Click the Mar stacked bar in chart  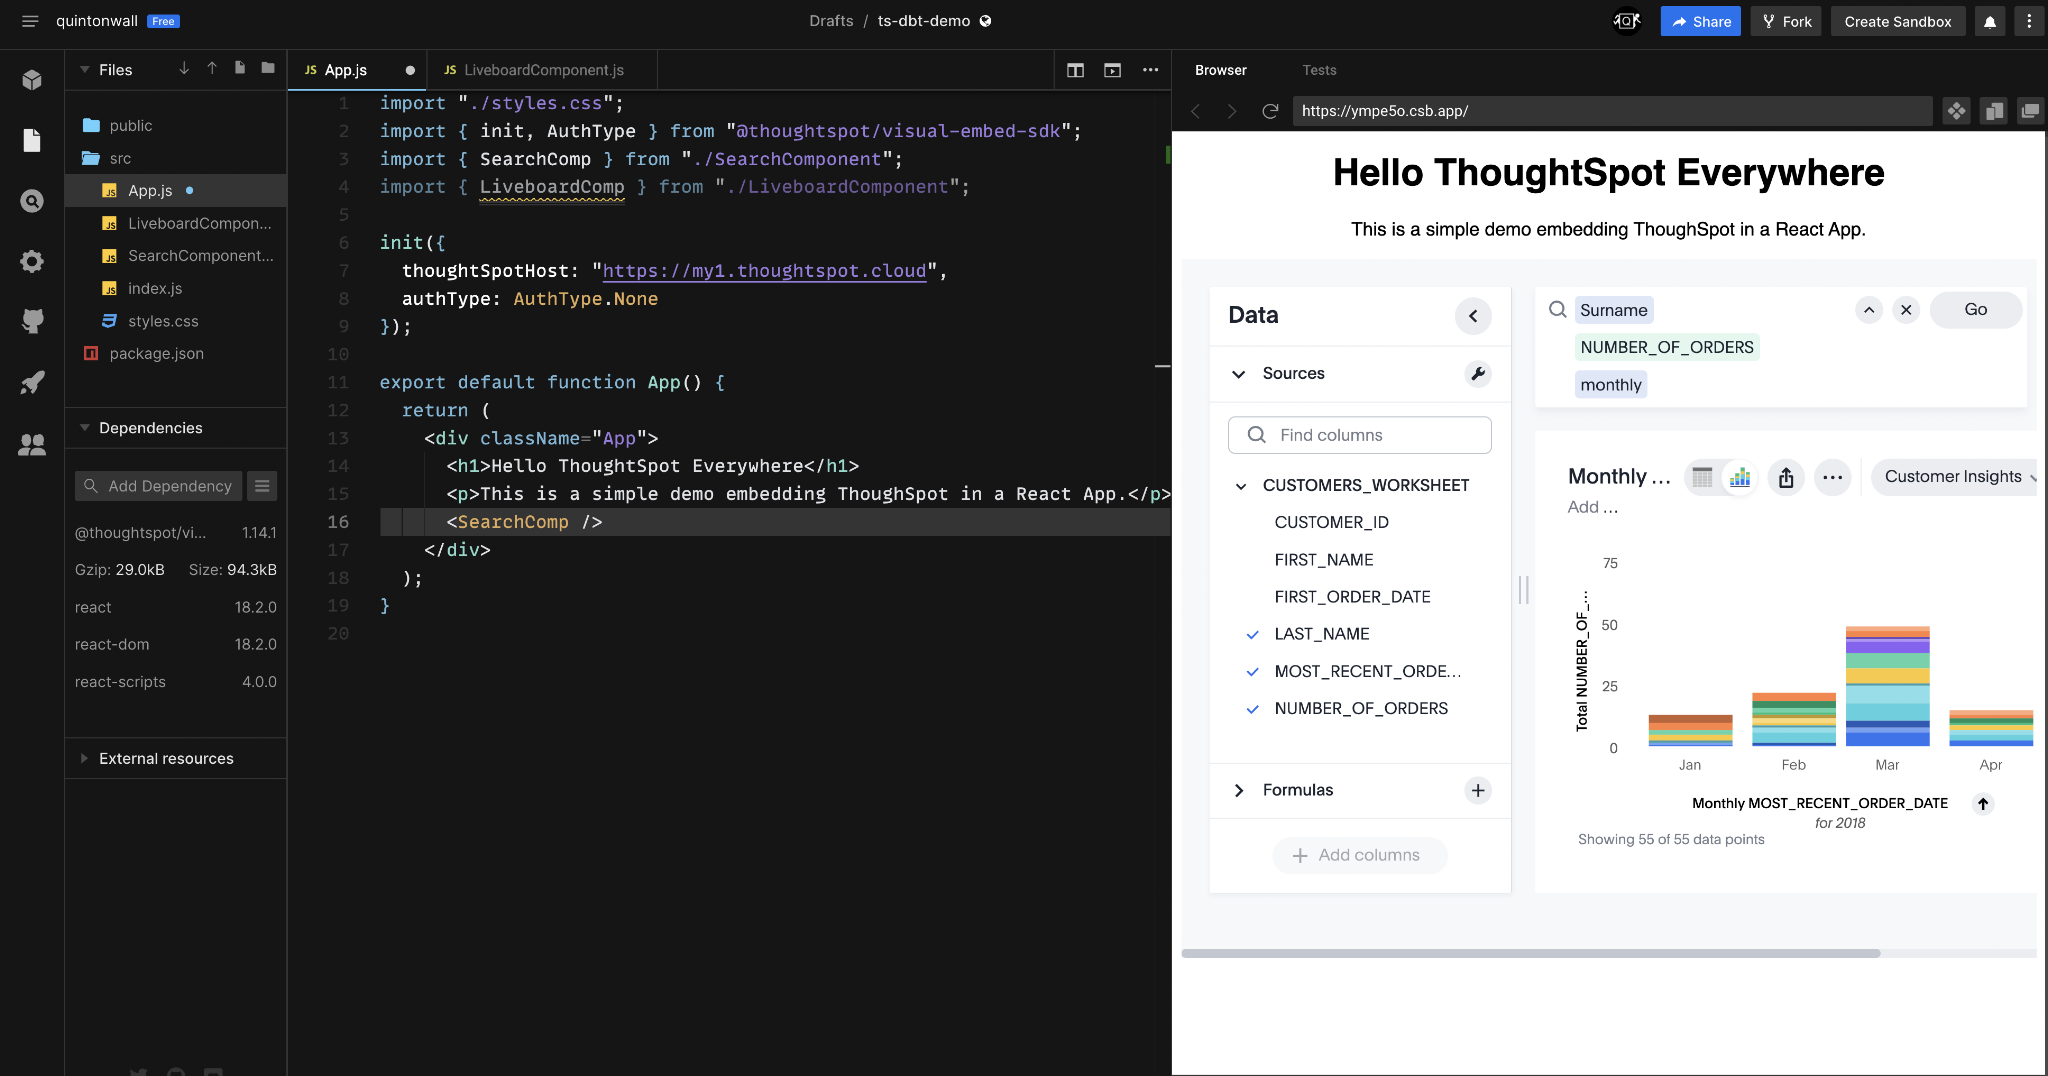pos(1887,686)
